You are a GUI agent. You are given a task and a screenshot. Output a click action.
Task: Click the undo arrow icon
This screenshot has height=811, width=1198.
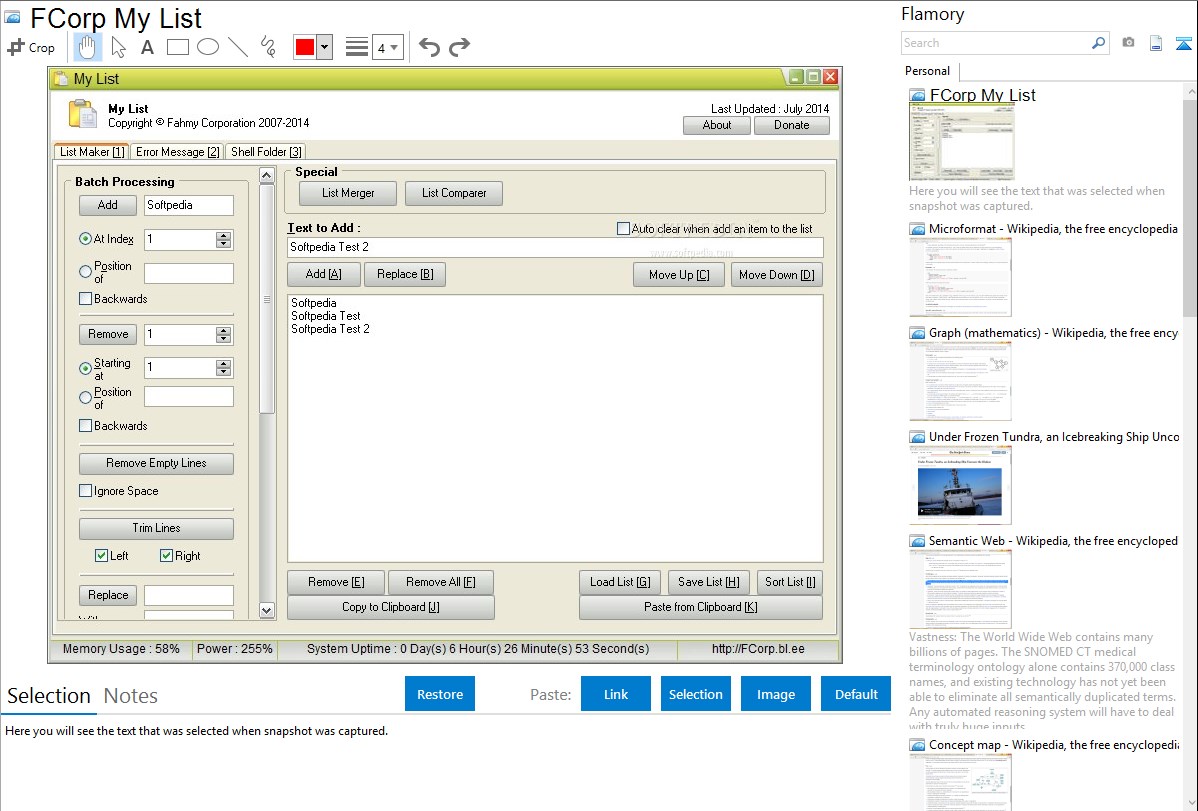click(429, 47)
